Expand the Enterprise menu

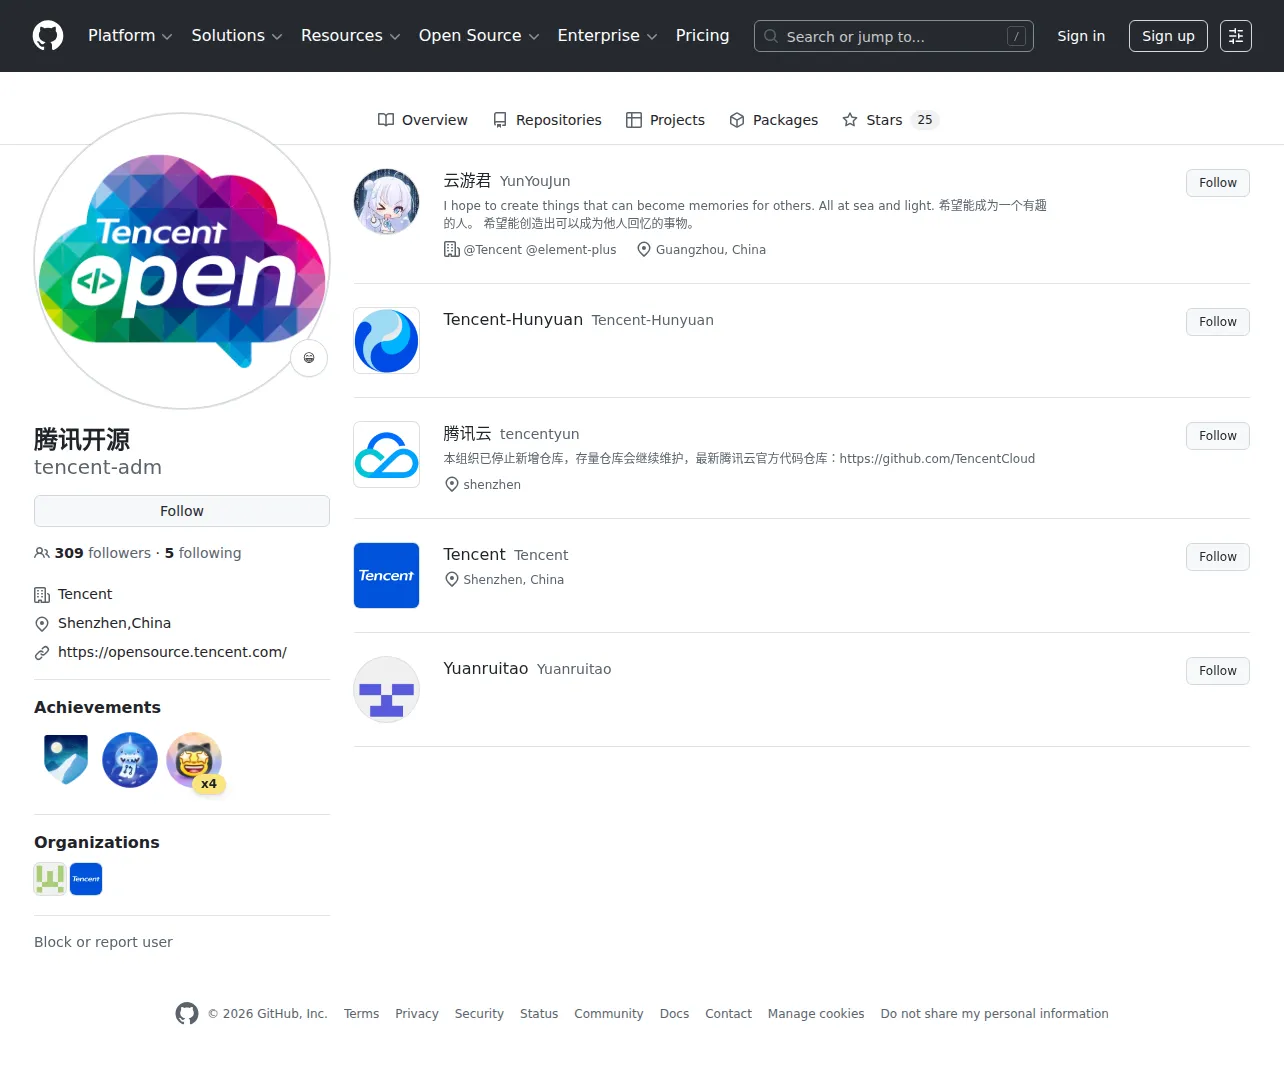[x=607, y=36]
